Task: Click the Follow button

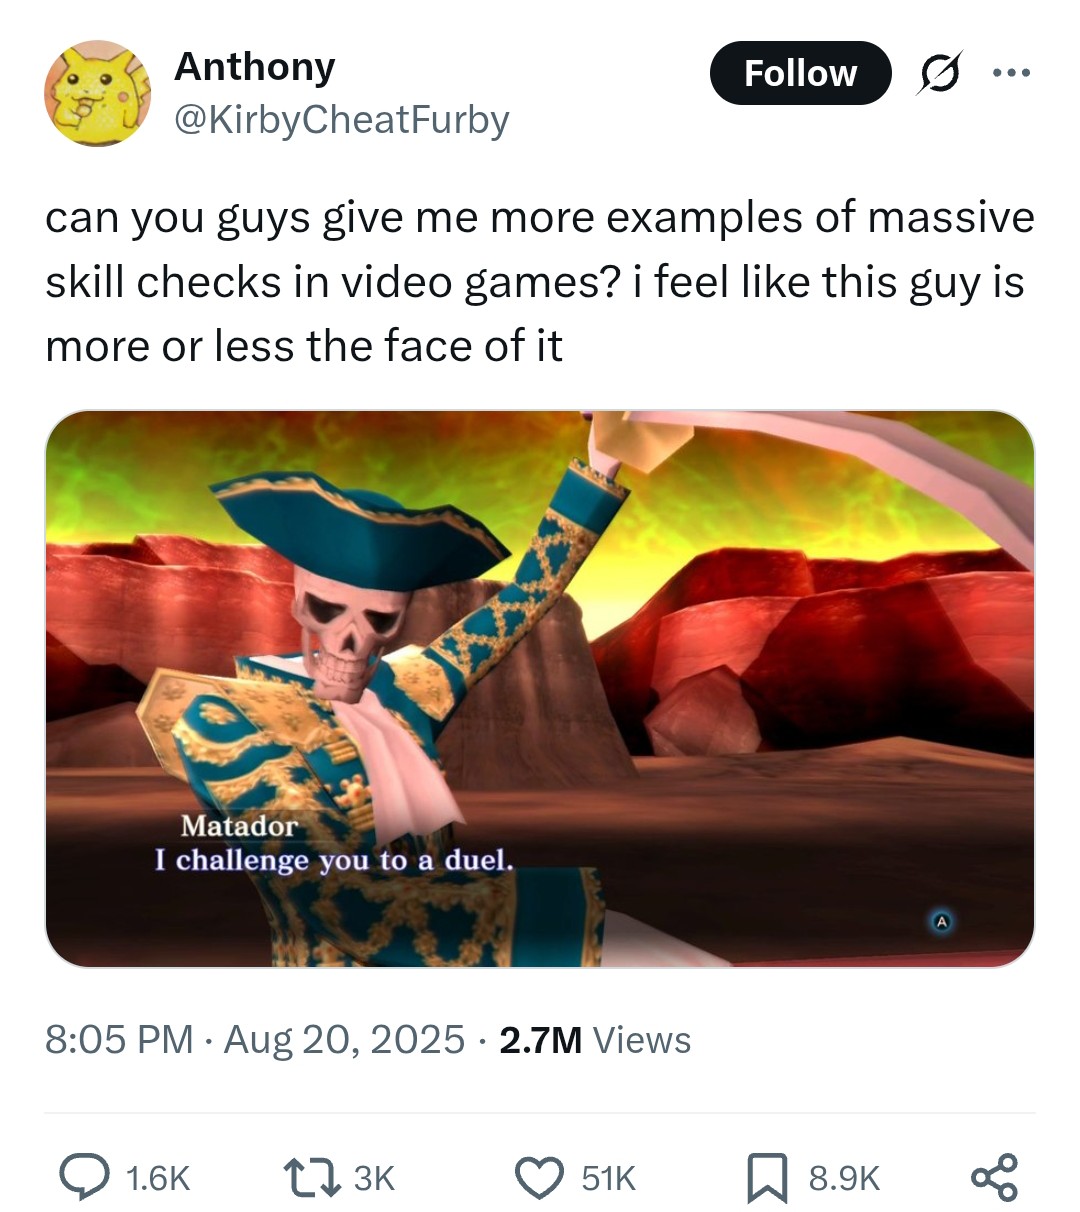Action: [x=800, y=73]
